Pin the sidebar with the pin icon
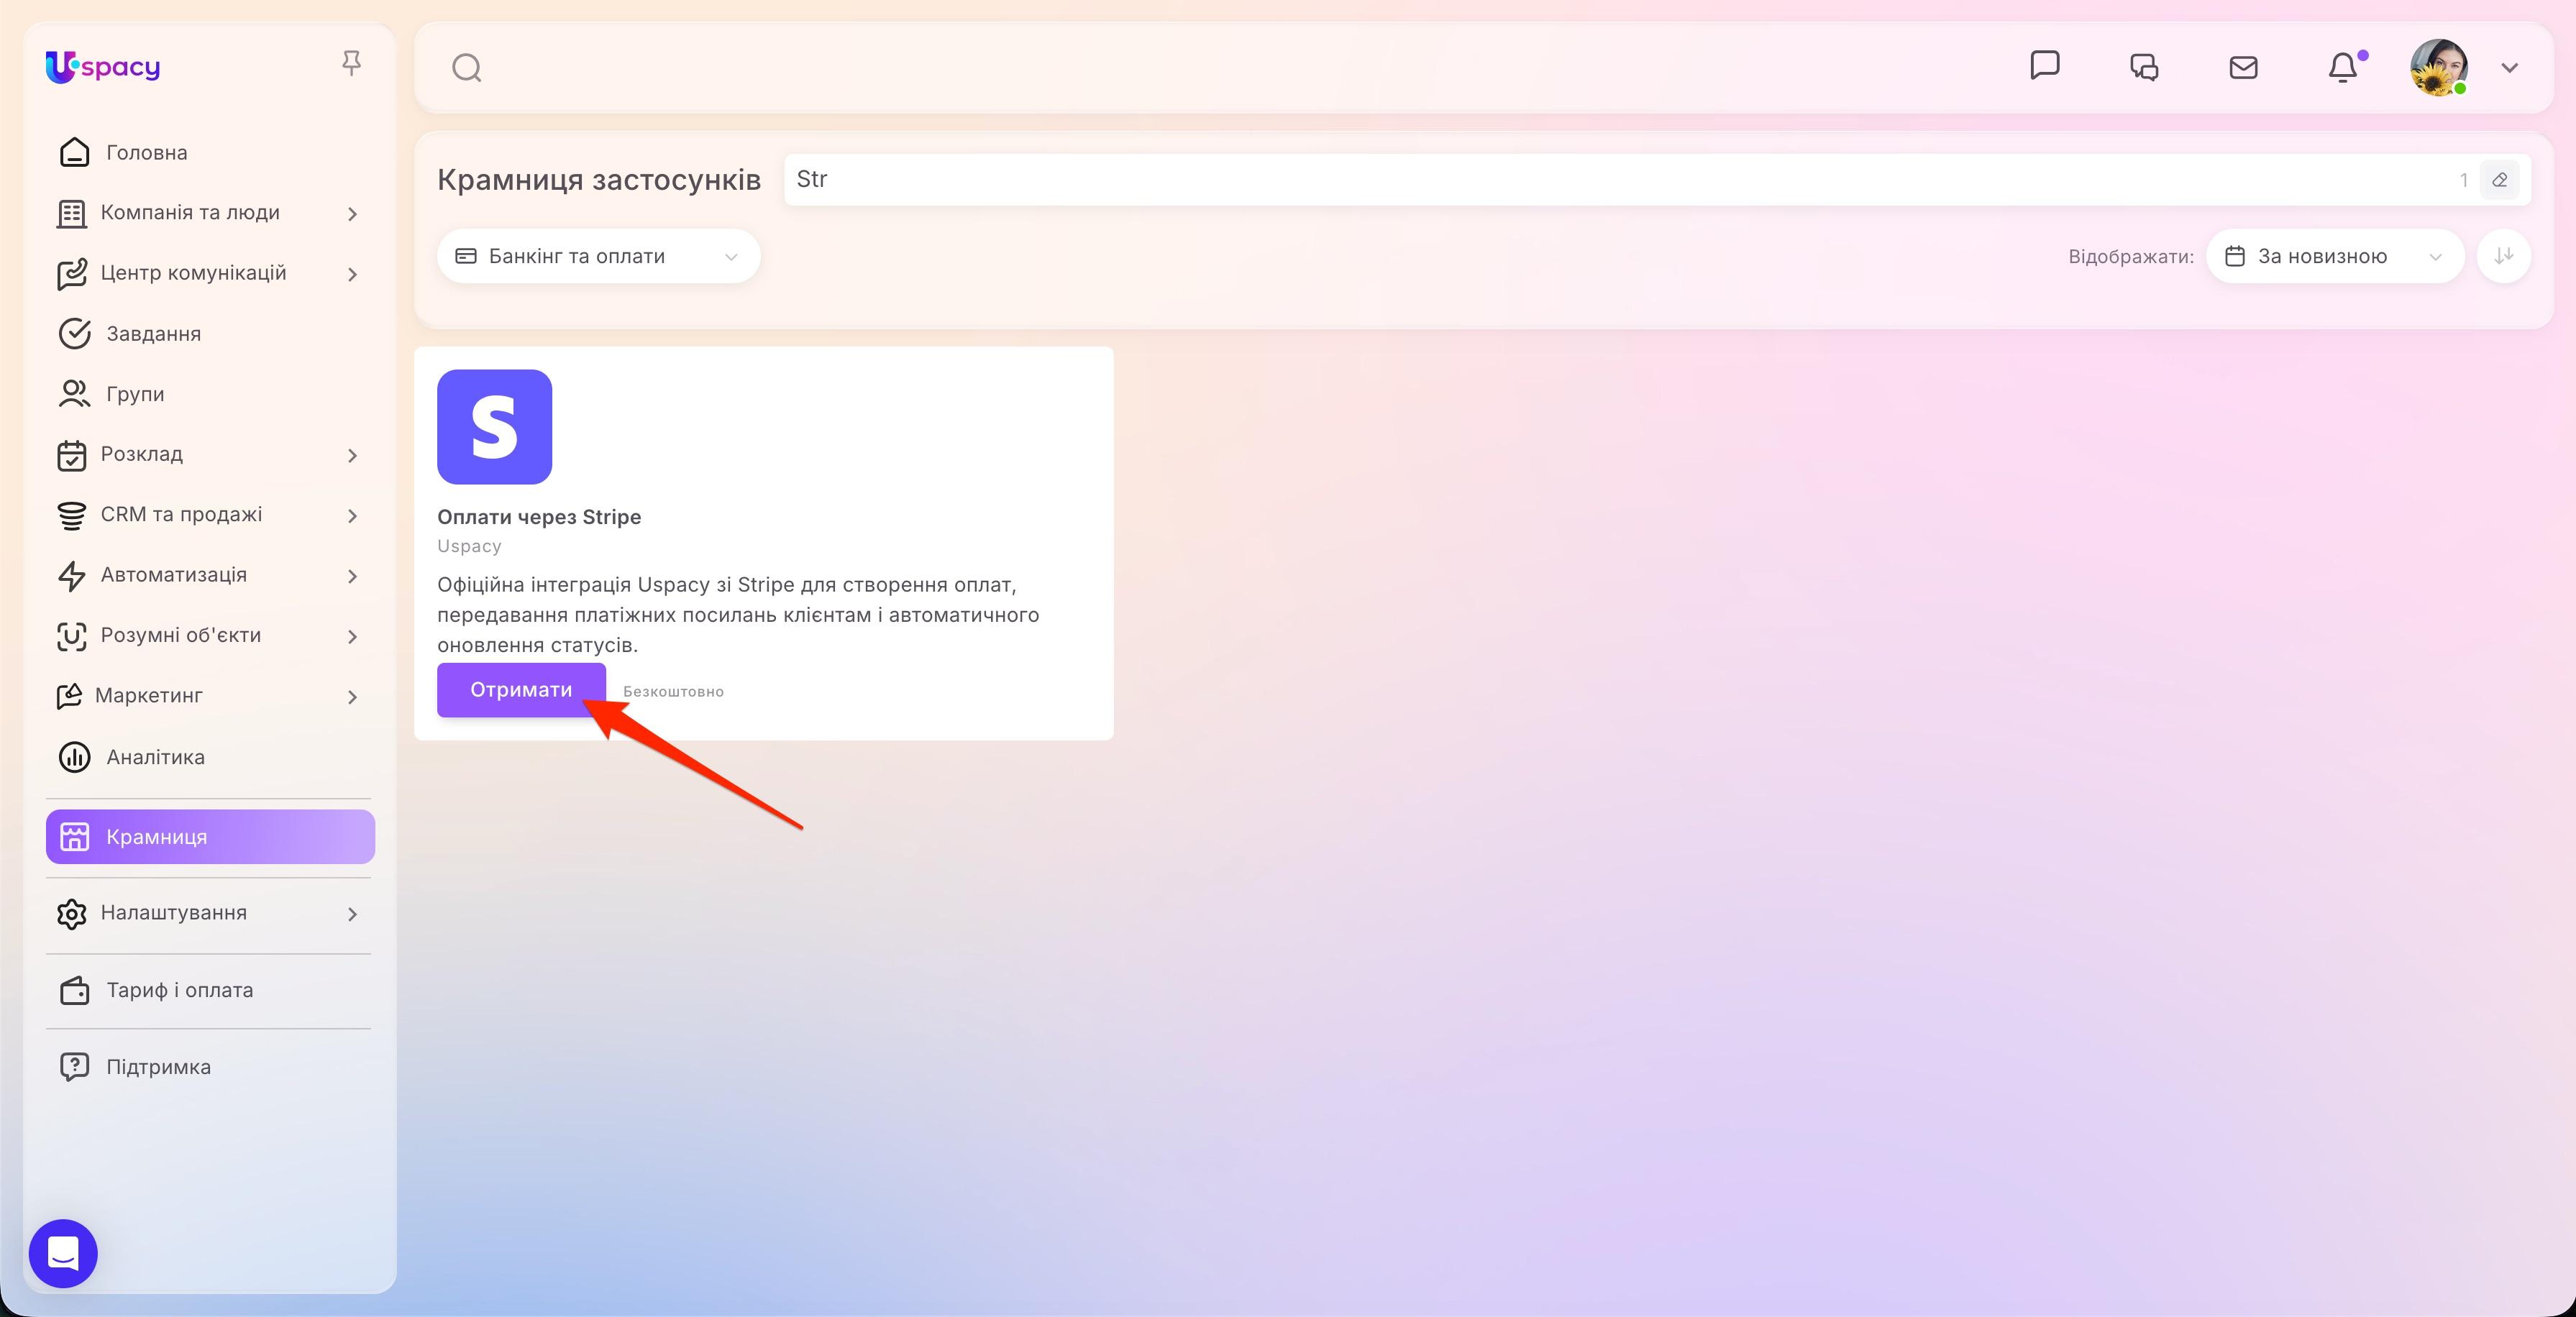Image resolution: width=2576 pixels, height=1317 pixels. (351, 64)
